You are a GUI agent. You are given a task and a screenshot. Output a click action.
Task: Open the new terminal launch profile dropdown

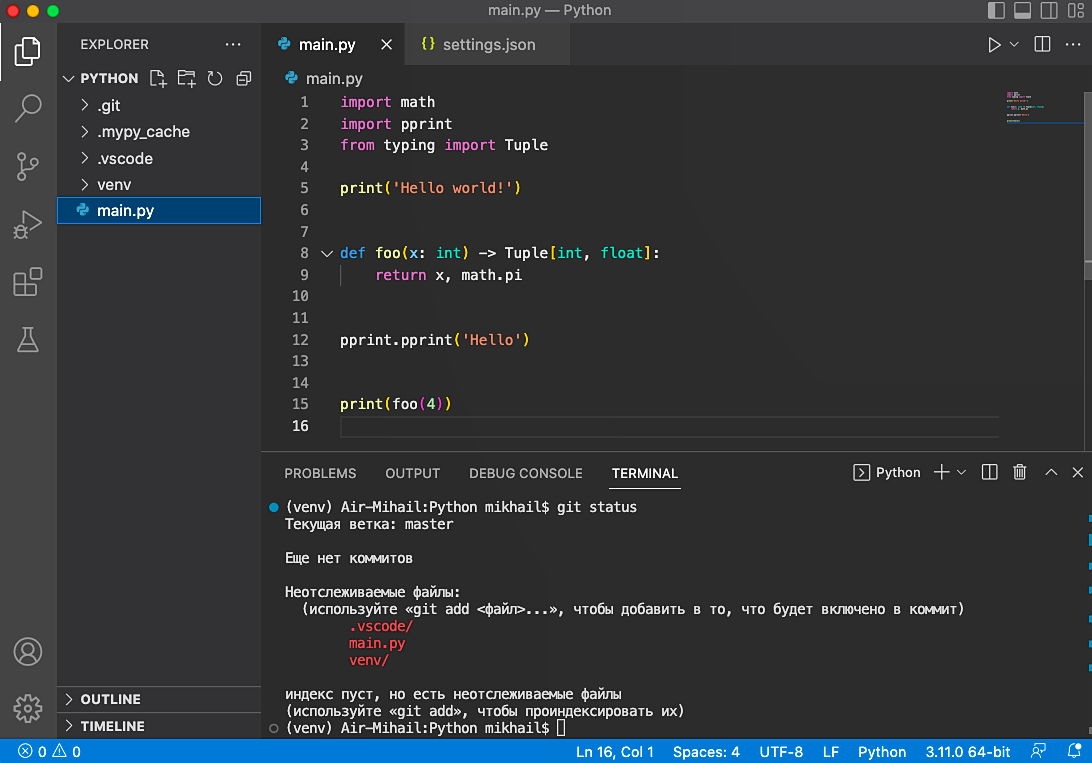click(962, 473)
